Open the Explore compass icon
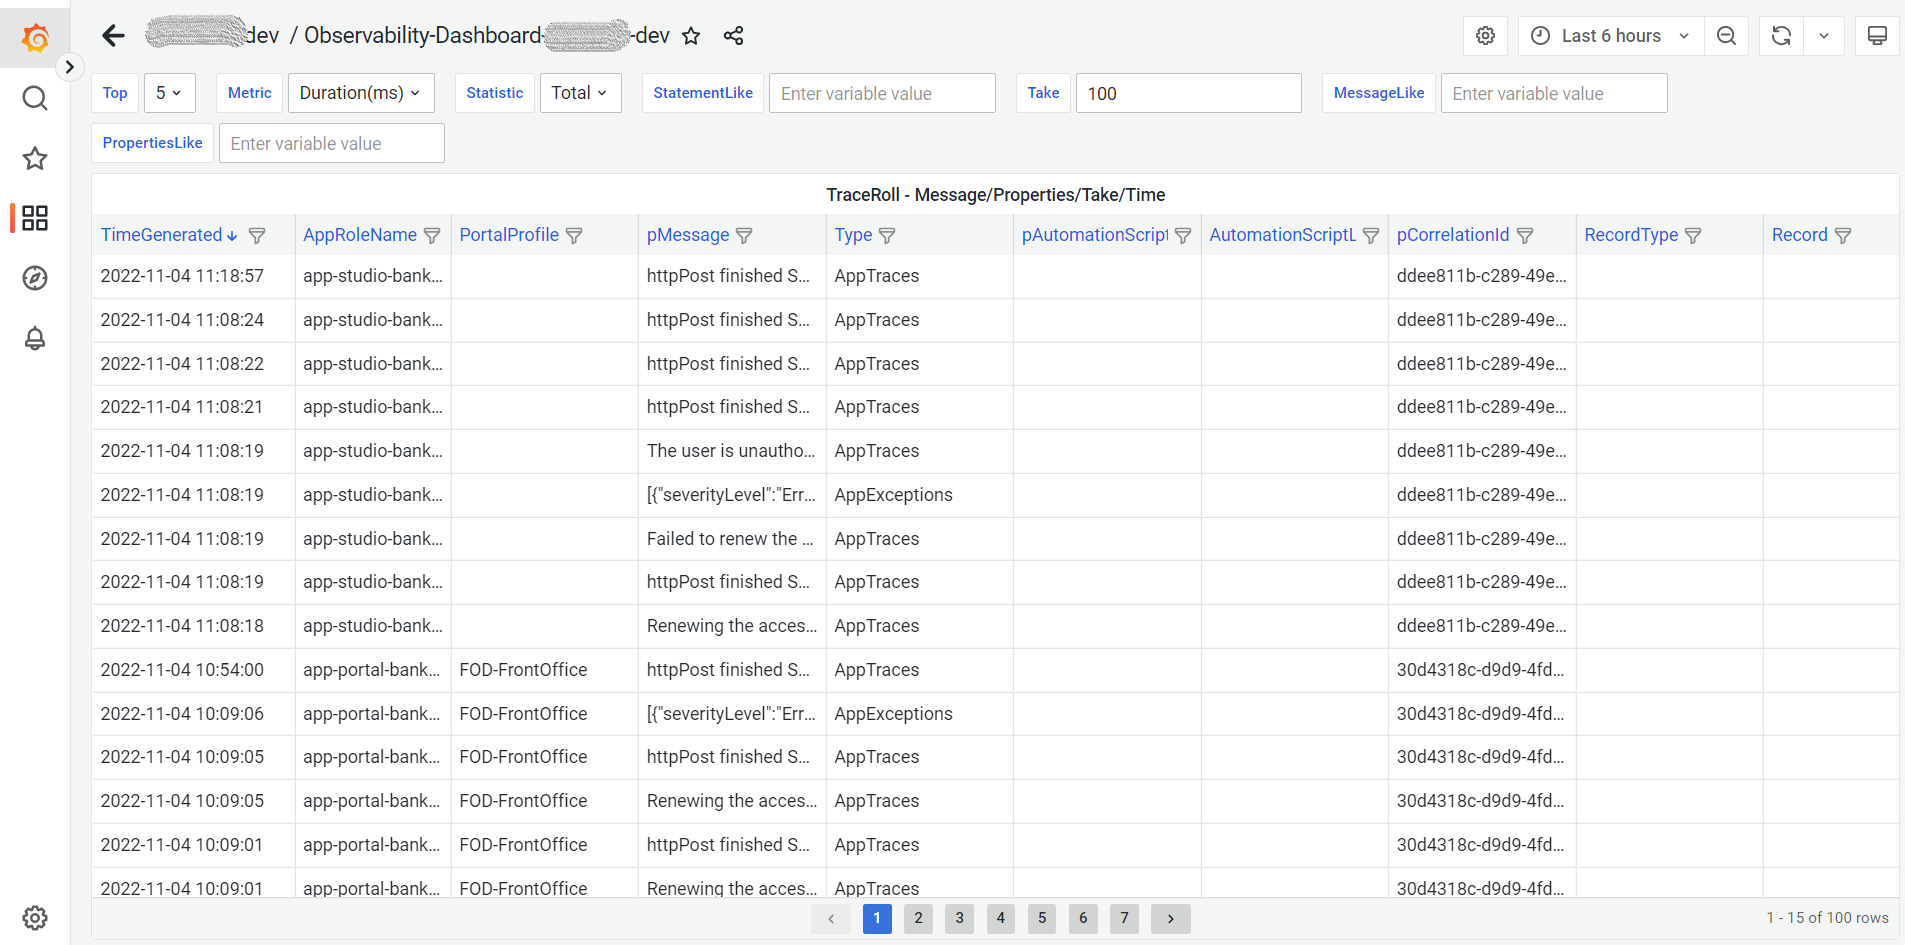Screen dimensions: 1905x945 point(35,278)
